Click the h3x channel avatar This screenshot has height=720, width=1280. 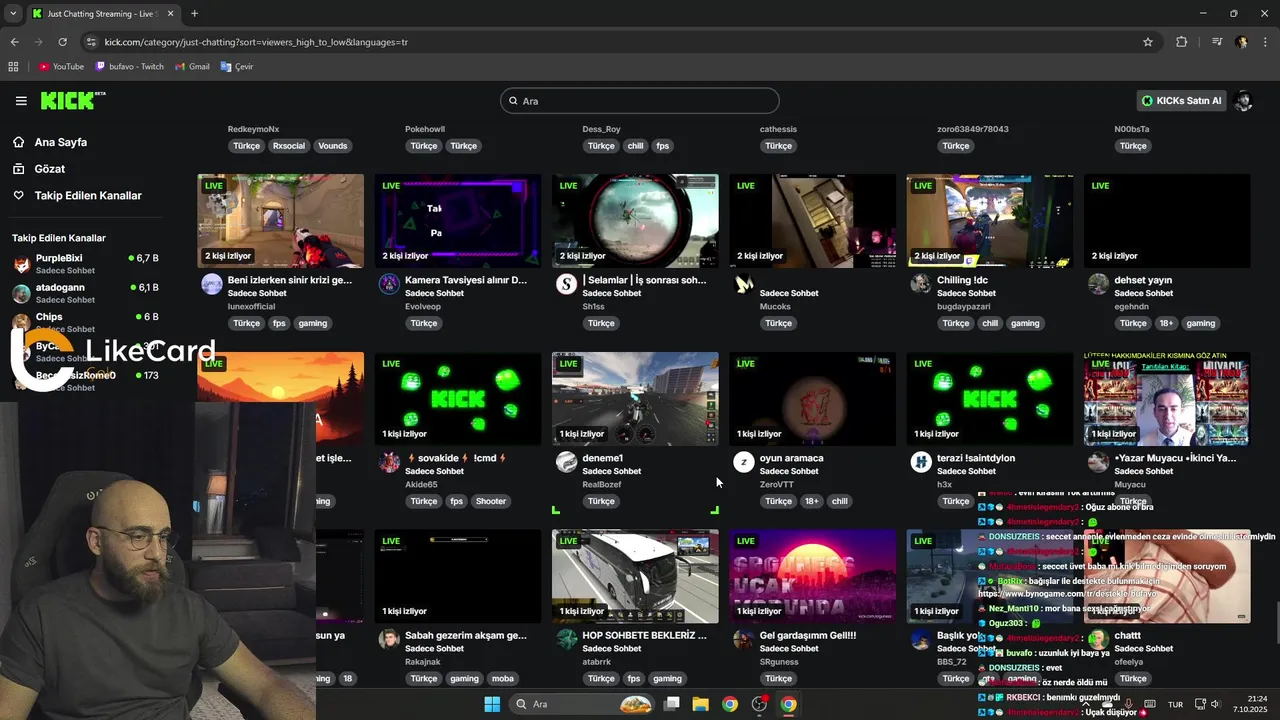point(921,462)
